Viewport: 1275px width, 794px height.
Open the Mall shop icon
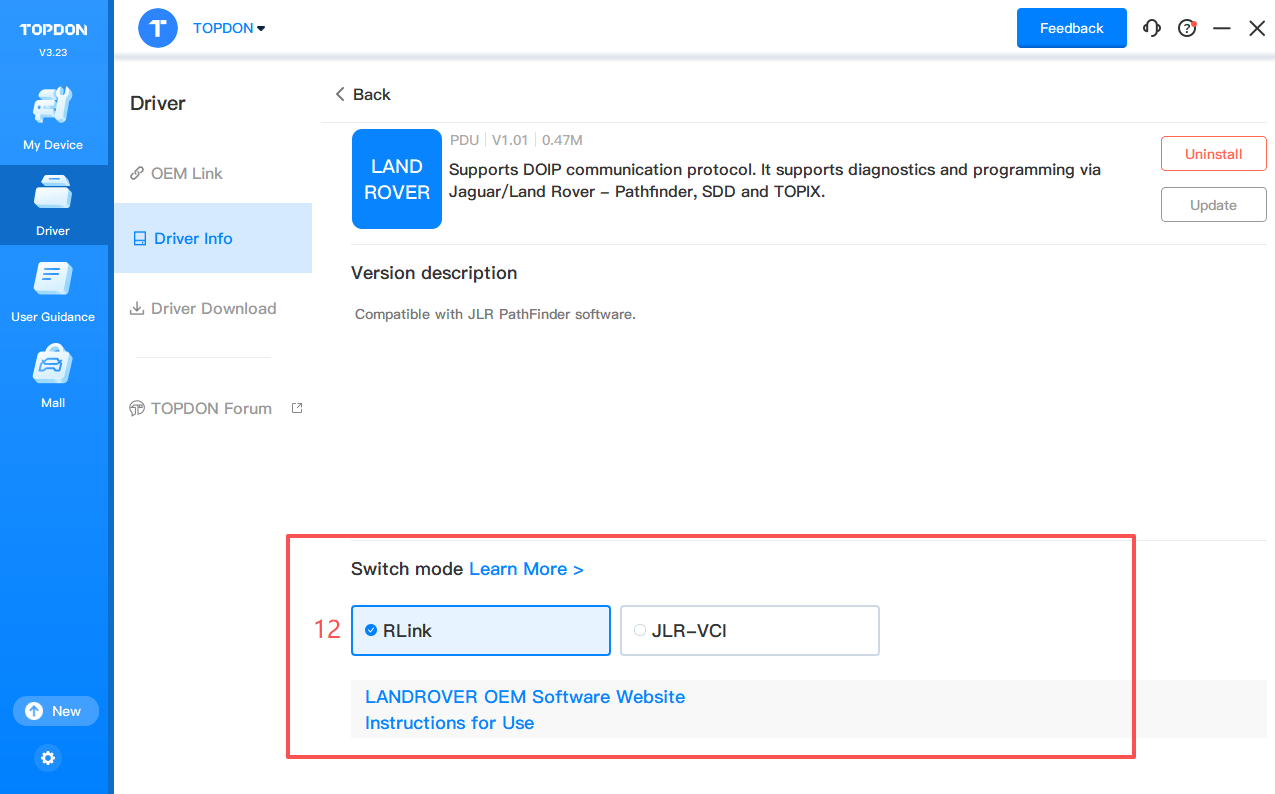[53, 376]
